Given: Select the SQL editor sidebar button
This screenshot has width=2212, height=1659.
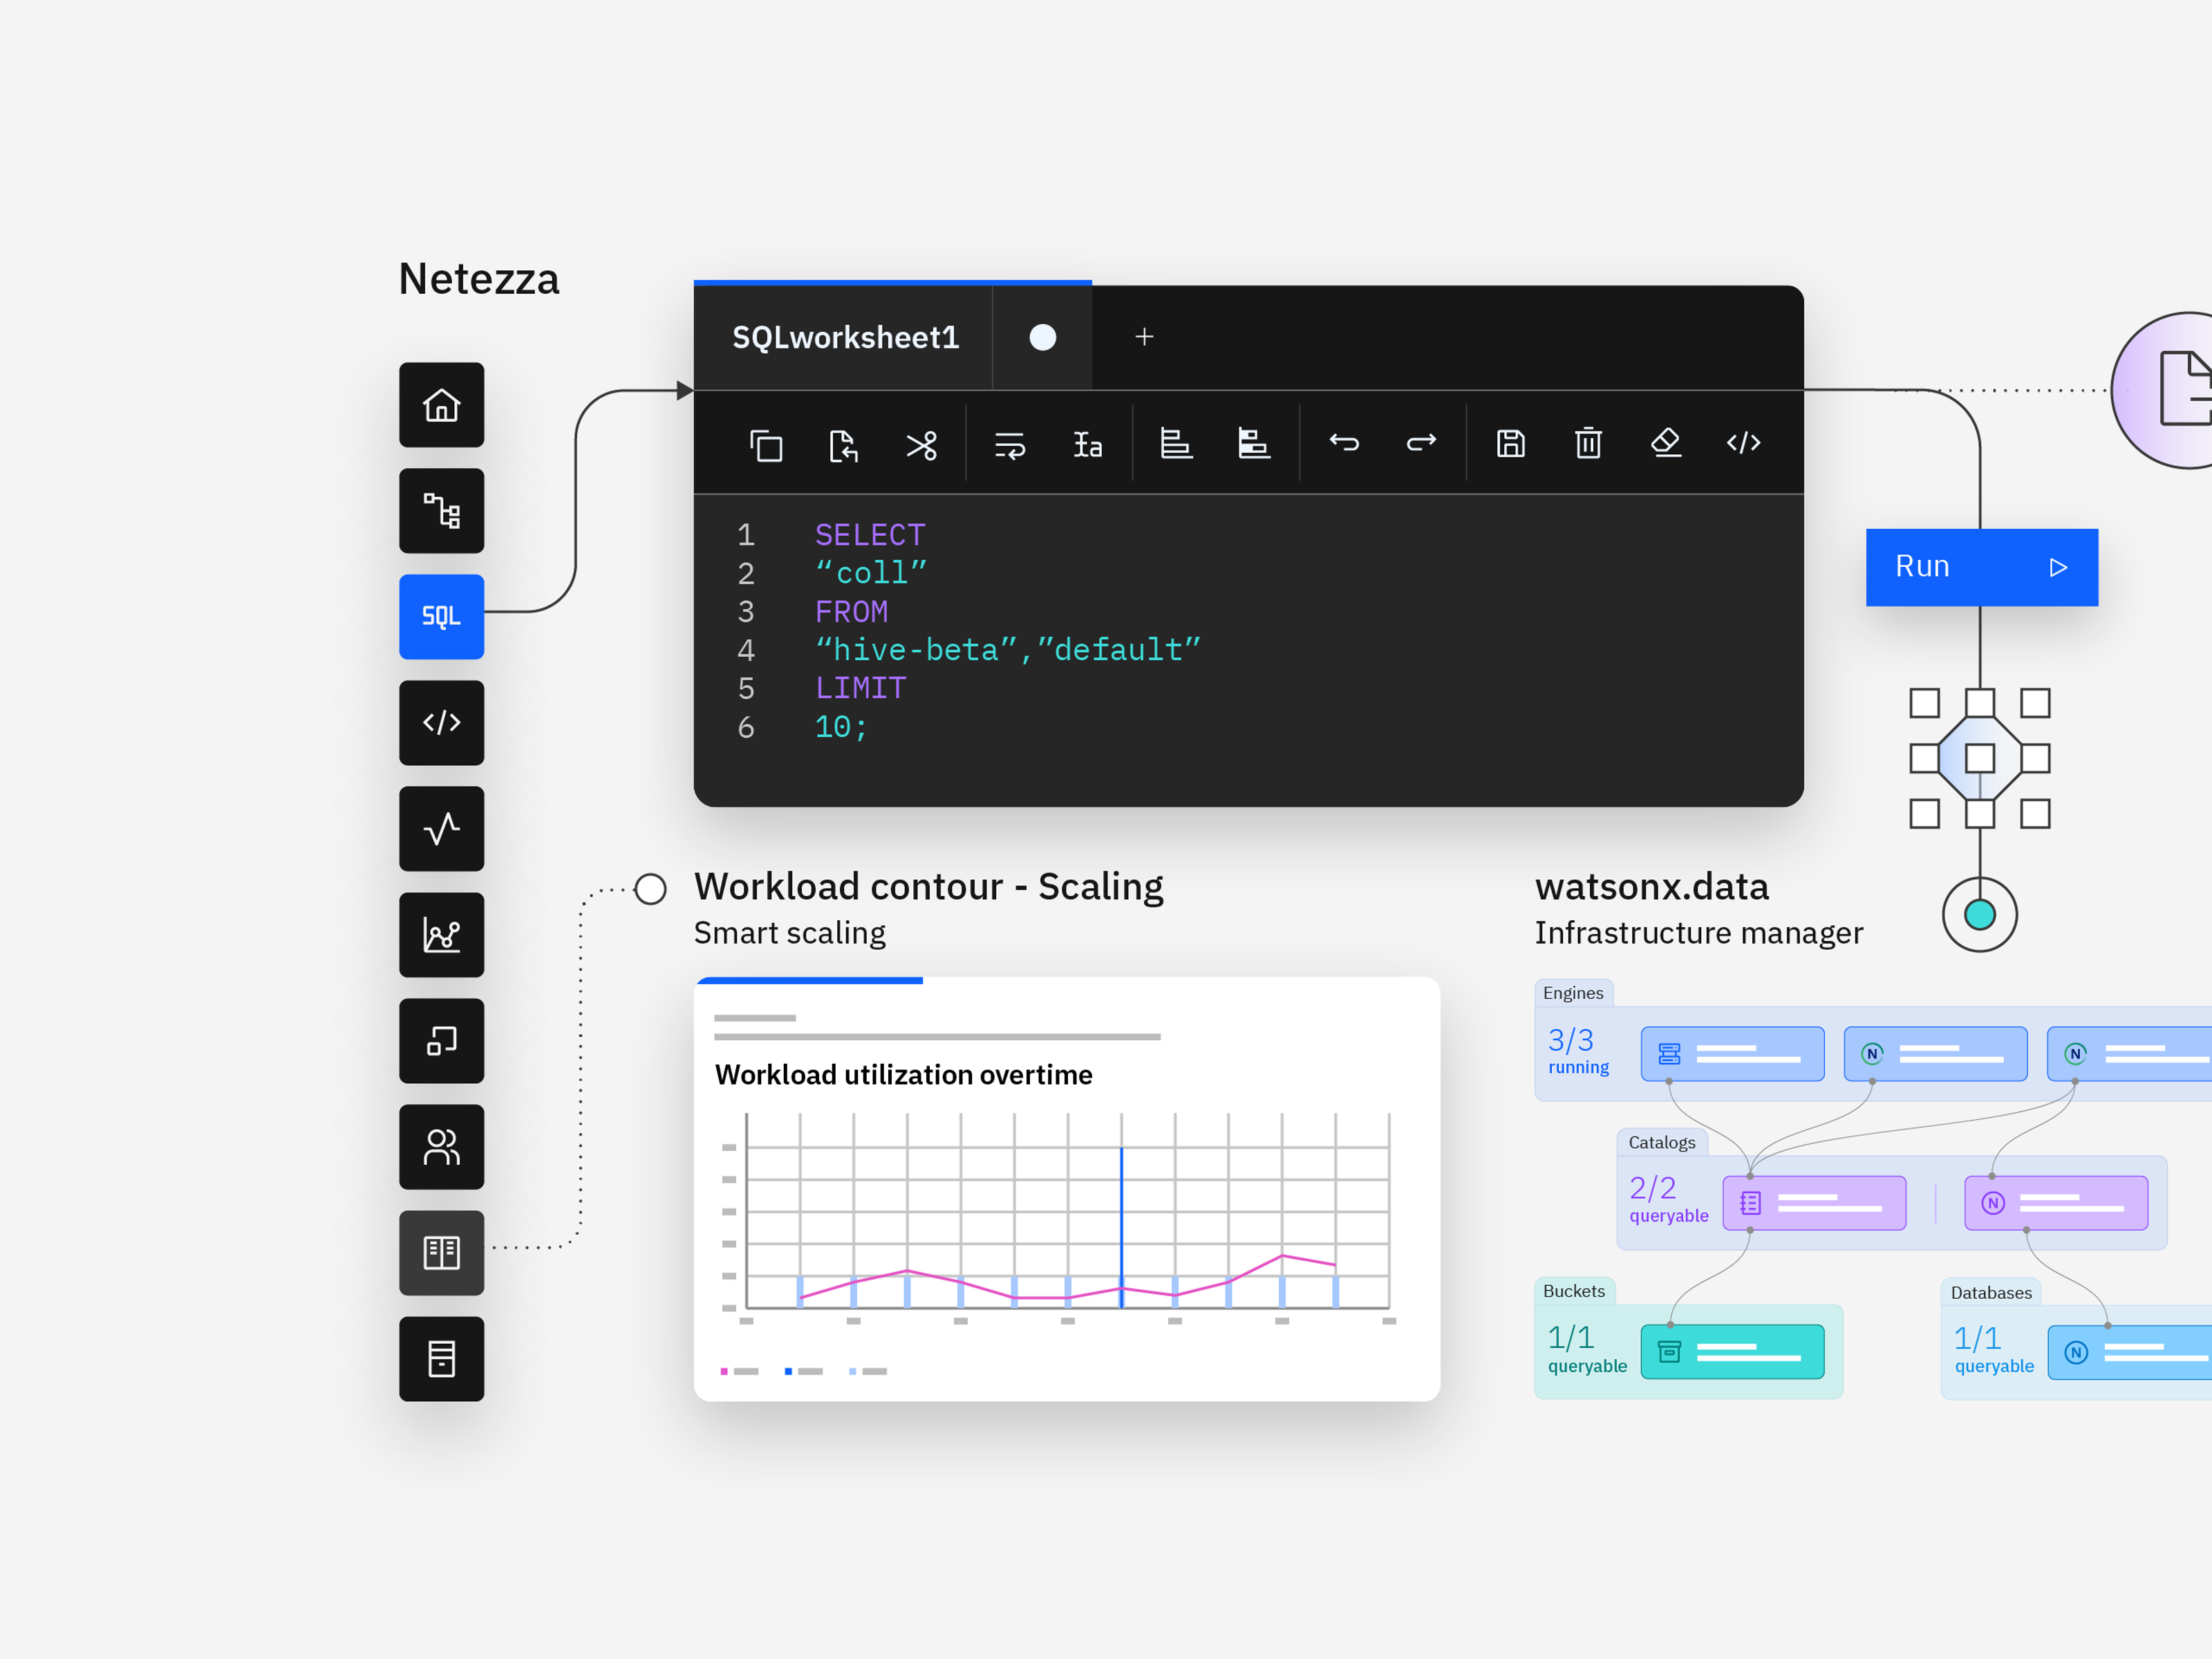Looking at the screenshot, I should pos(441,617).
